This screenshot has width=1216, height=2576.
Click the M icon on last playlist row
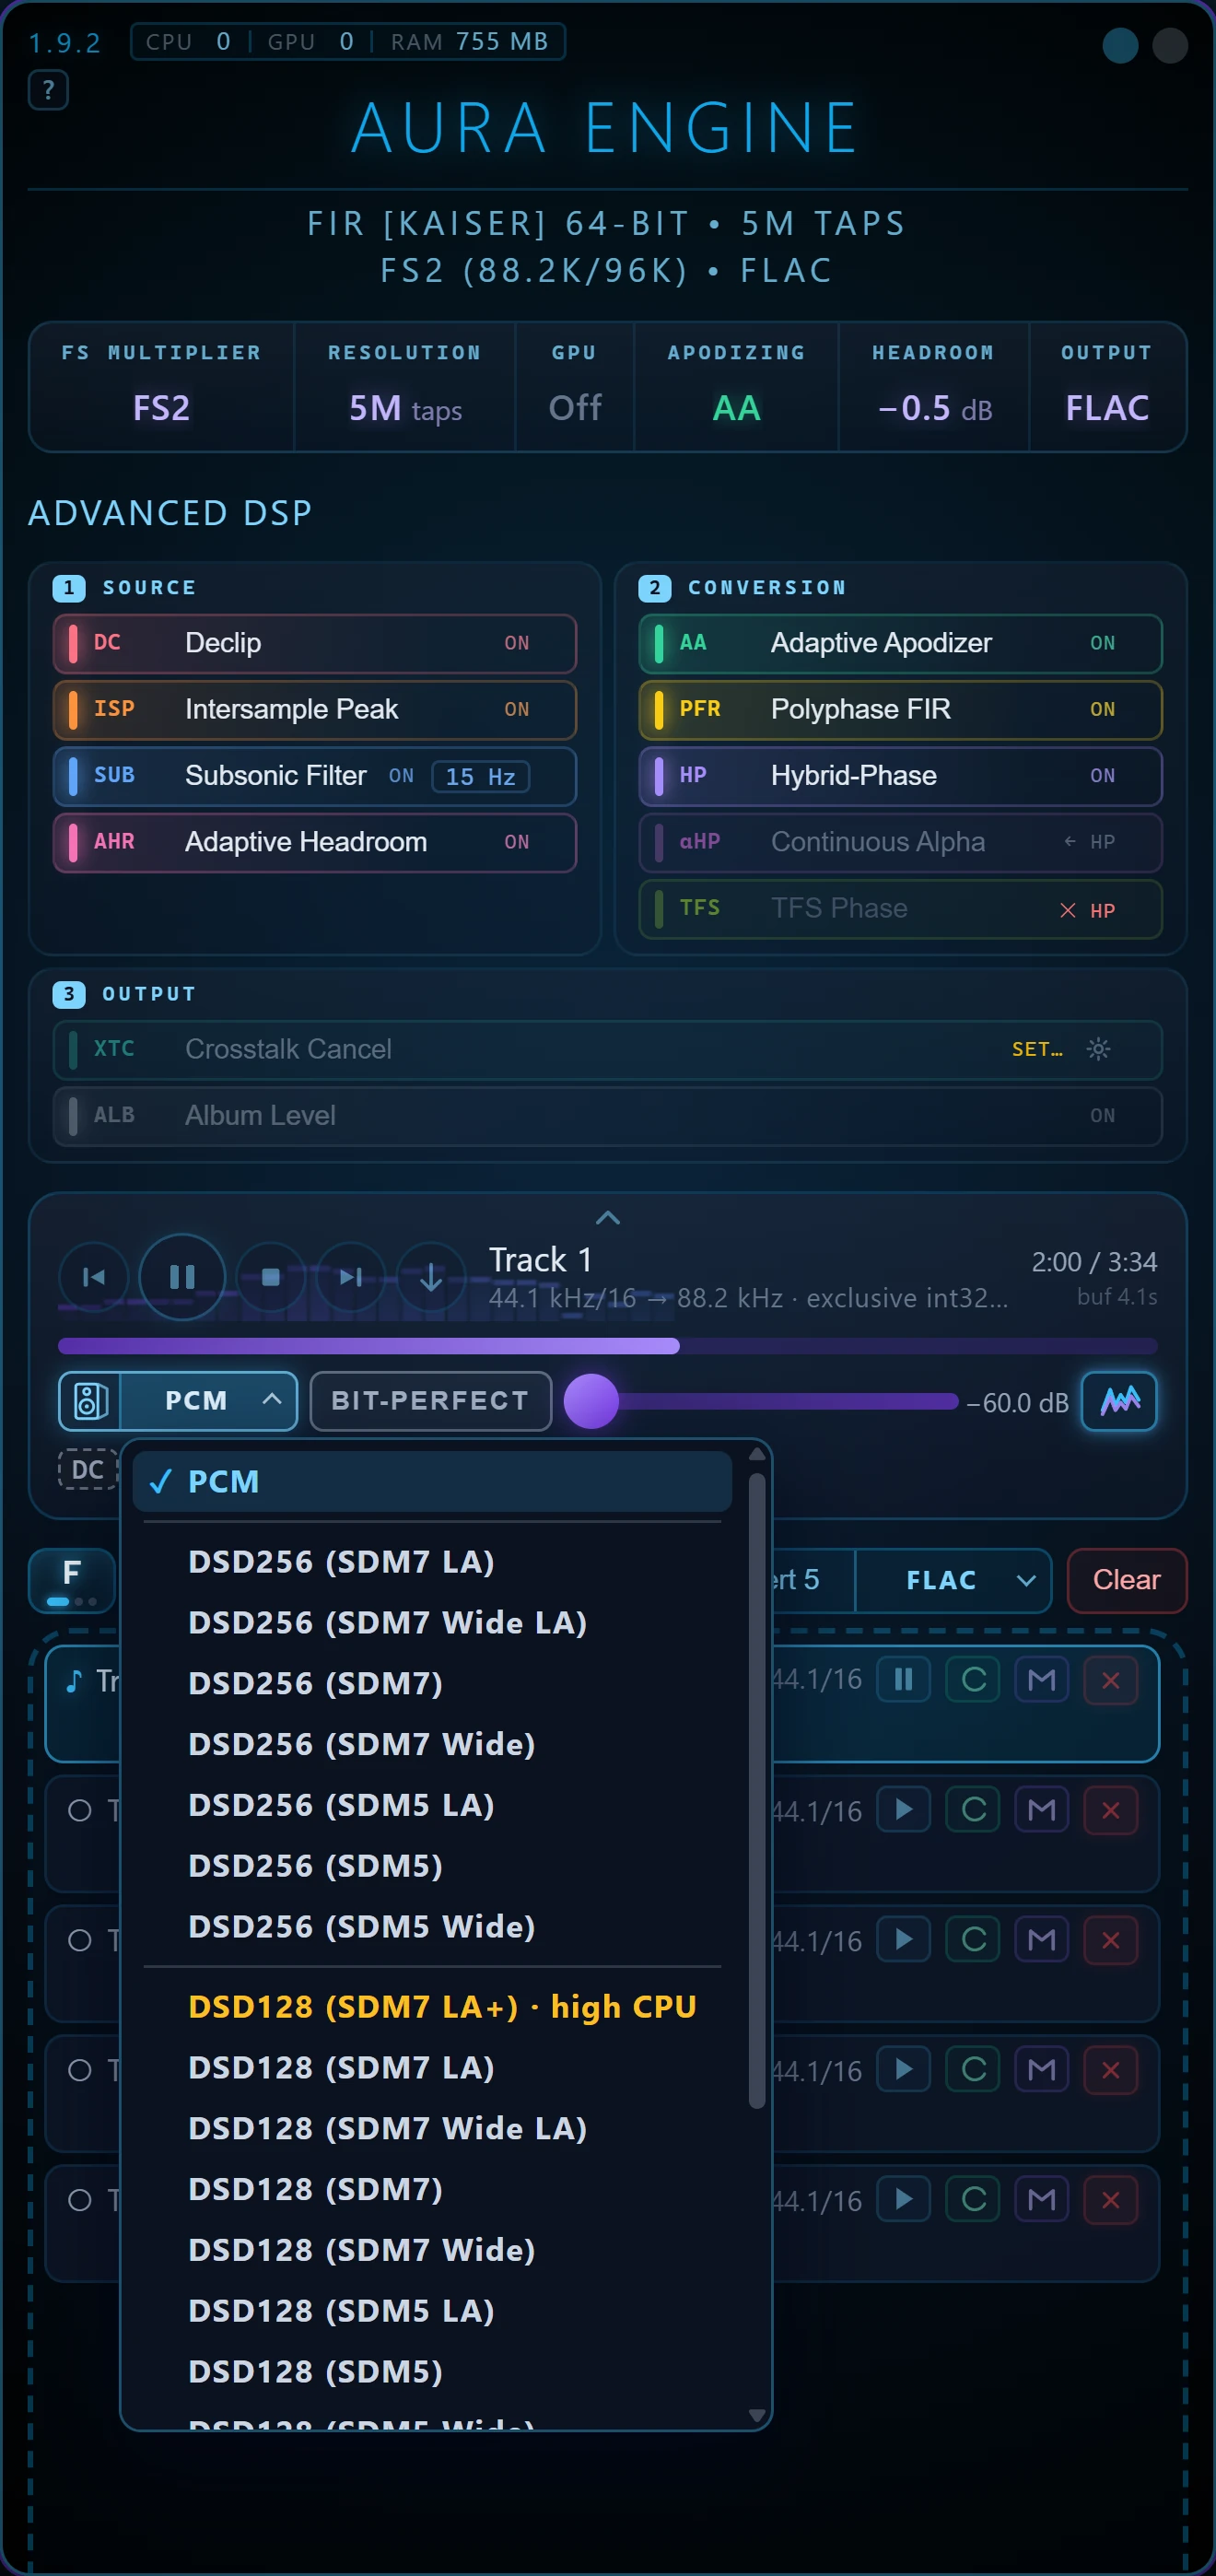pos(1042,2200)
